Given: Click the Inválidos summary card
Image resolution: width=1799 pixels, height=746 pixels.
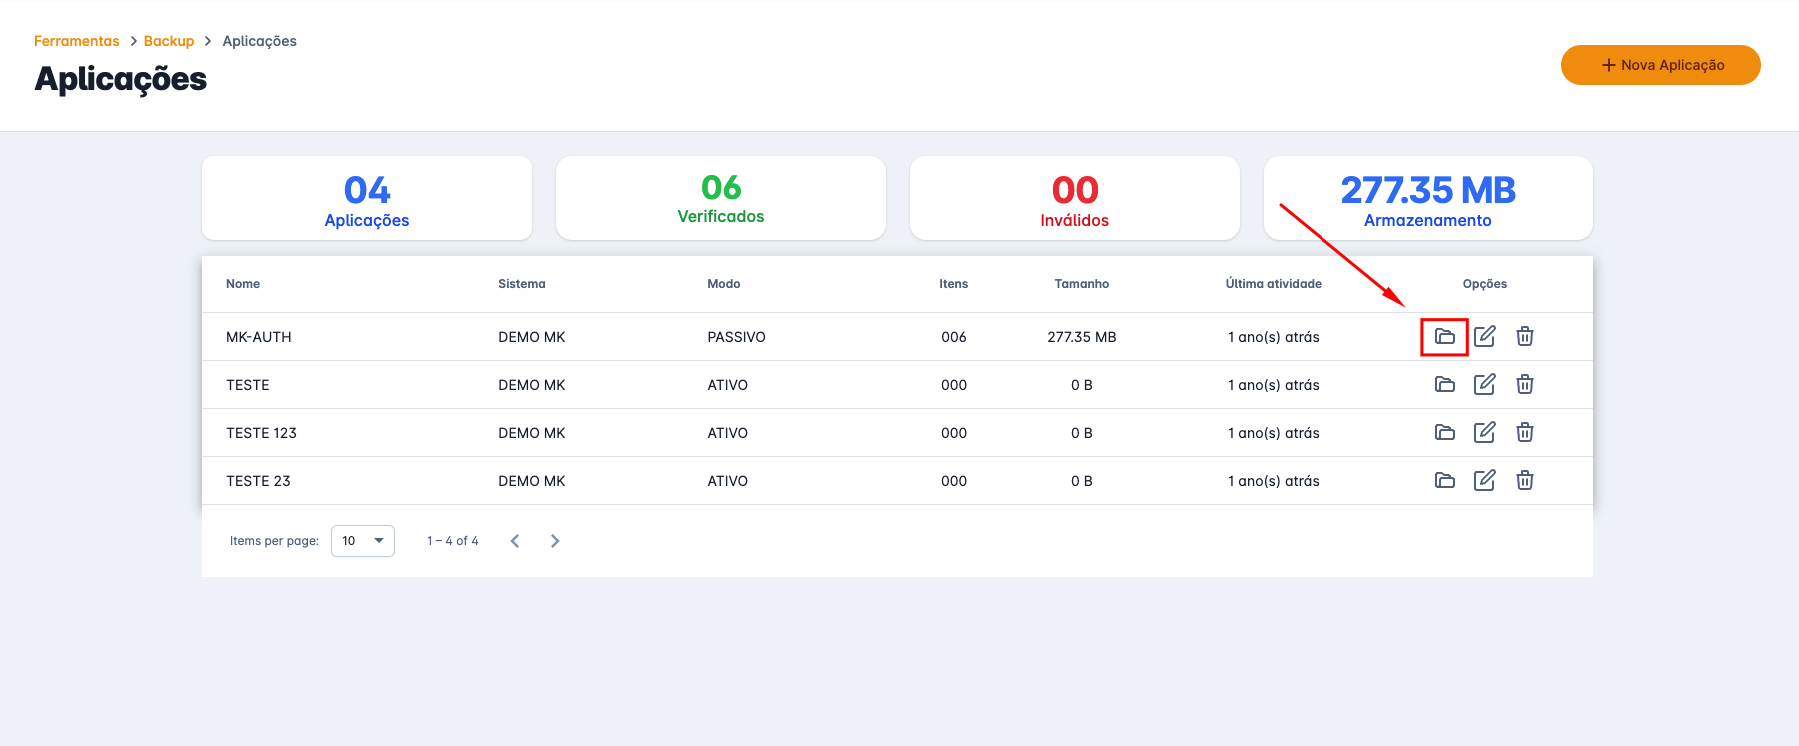Looking at the screenshot, I should click(1074, 198).
